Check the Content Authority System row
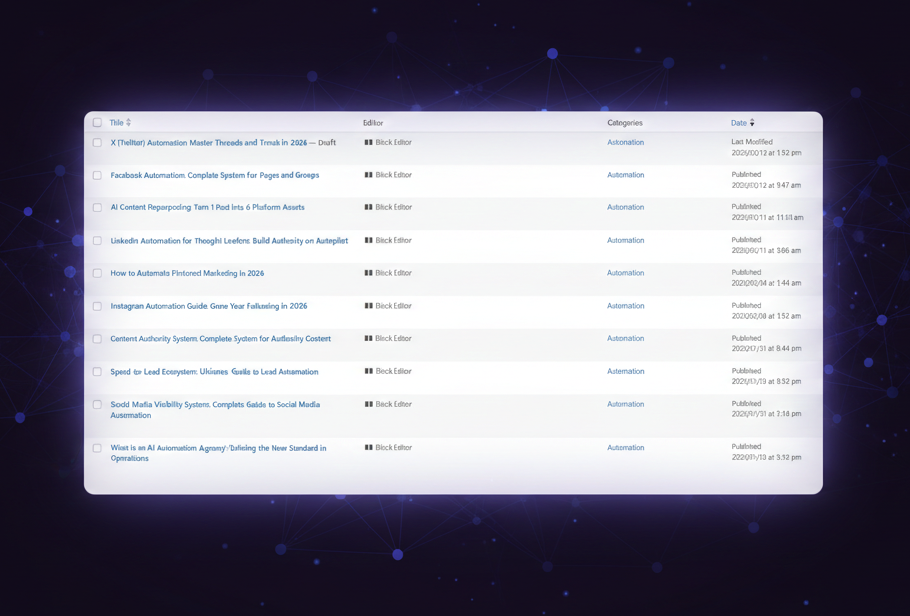The image size is (910, 616). click(97, 338)
